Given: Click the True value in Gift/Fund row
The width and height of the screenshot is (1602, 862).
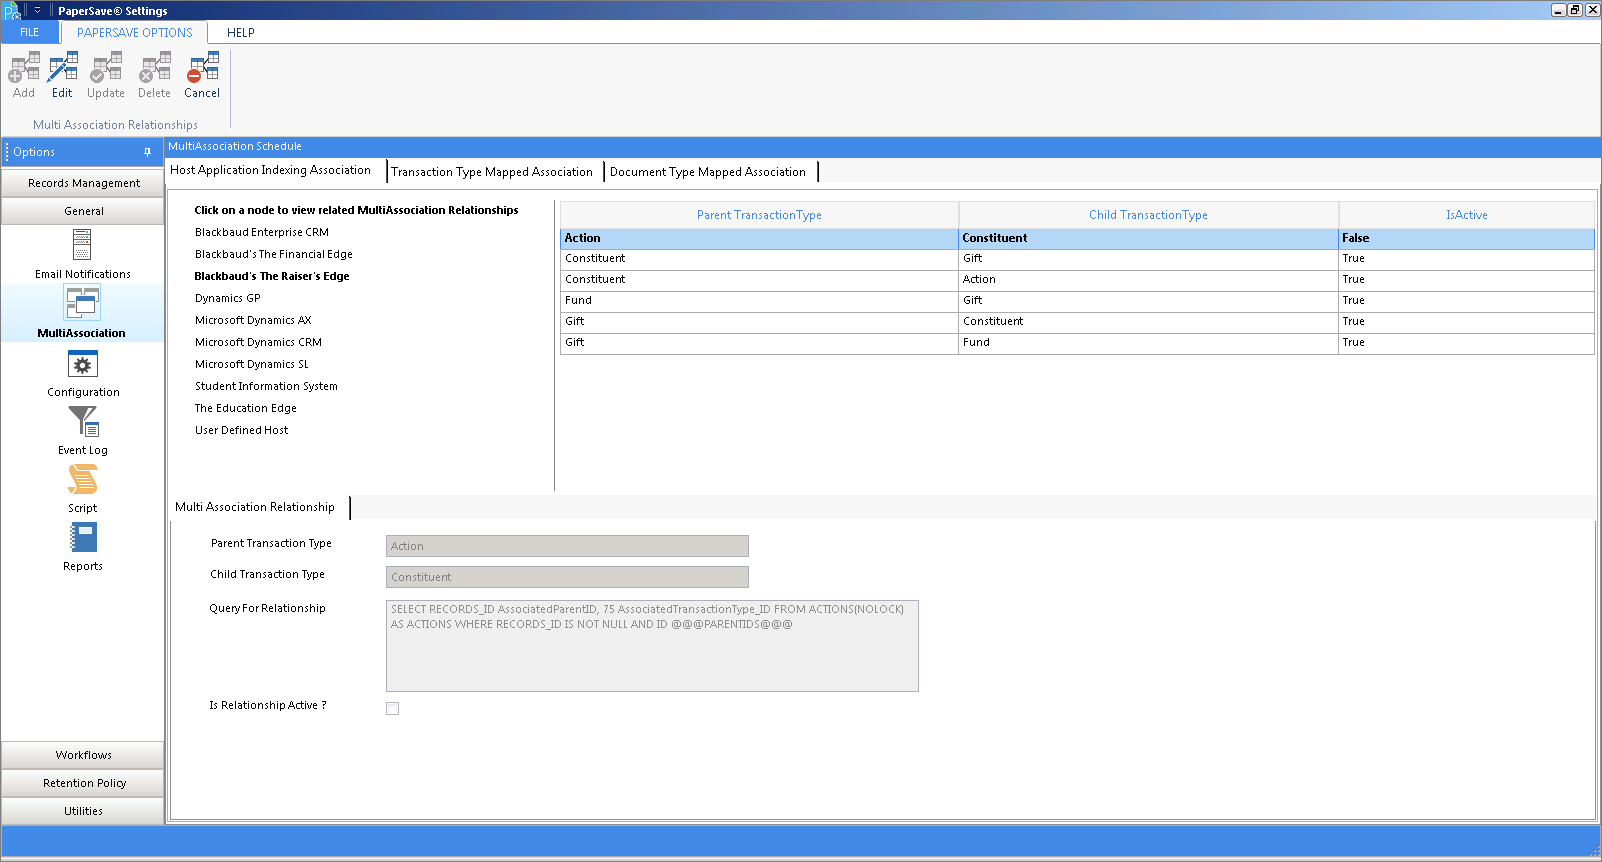Looking at the screenshot, I should [x=1353, y=343].
